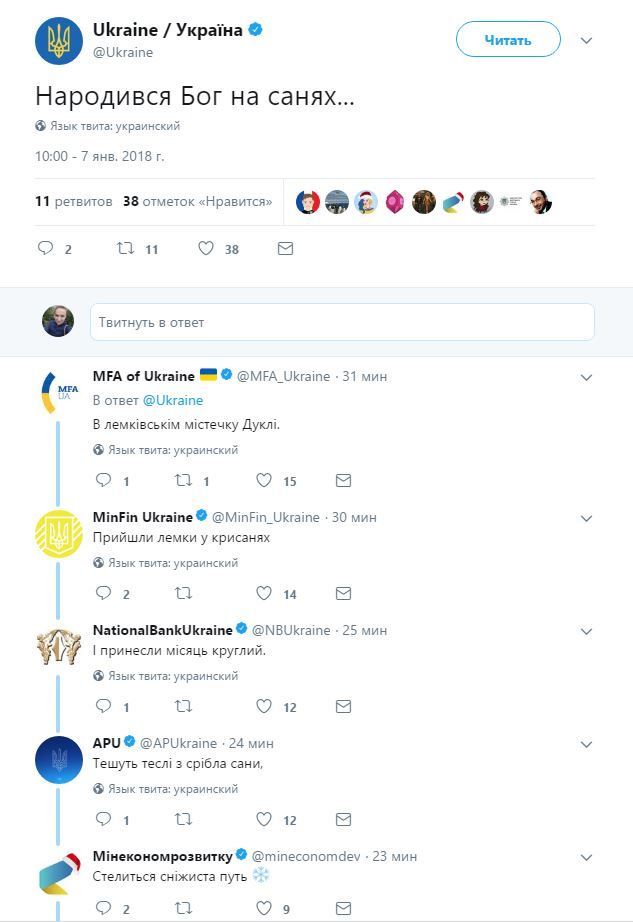Open the NationalBankUkraine profile picture

[x=58, y=647]
